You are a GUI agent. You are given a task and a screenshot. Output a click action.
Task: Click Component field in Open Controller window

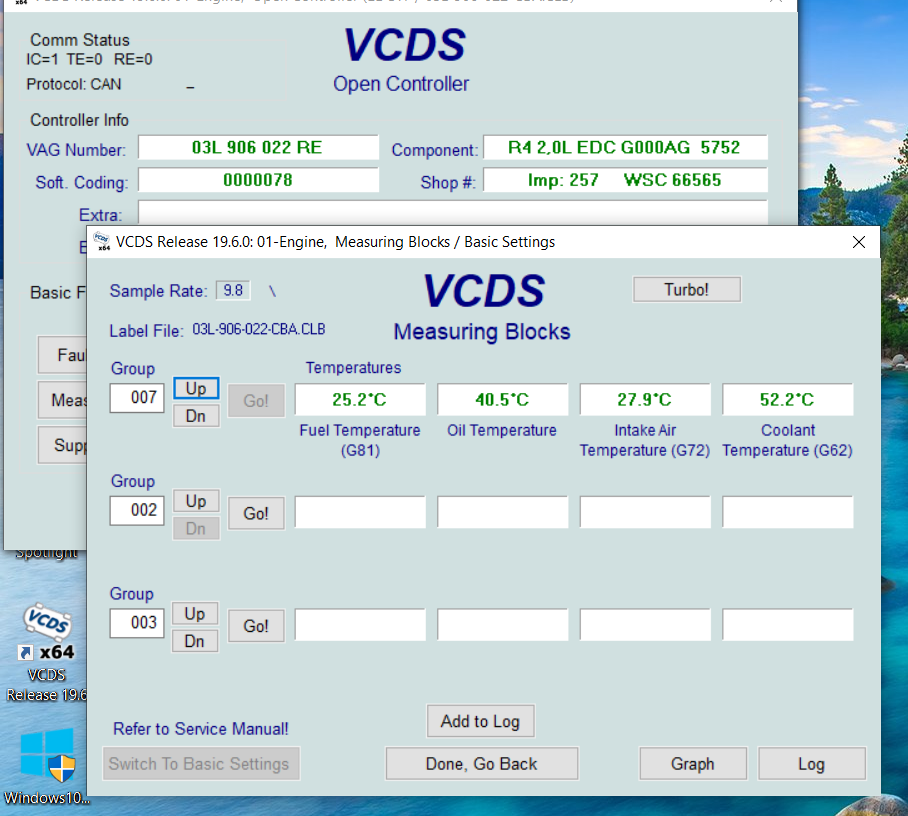[625, 148]
